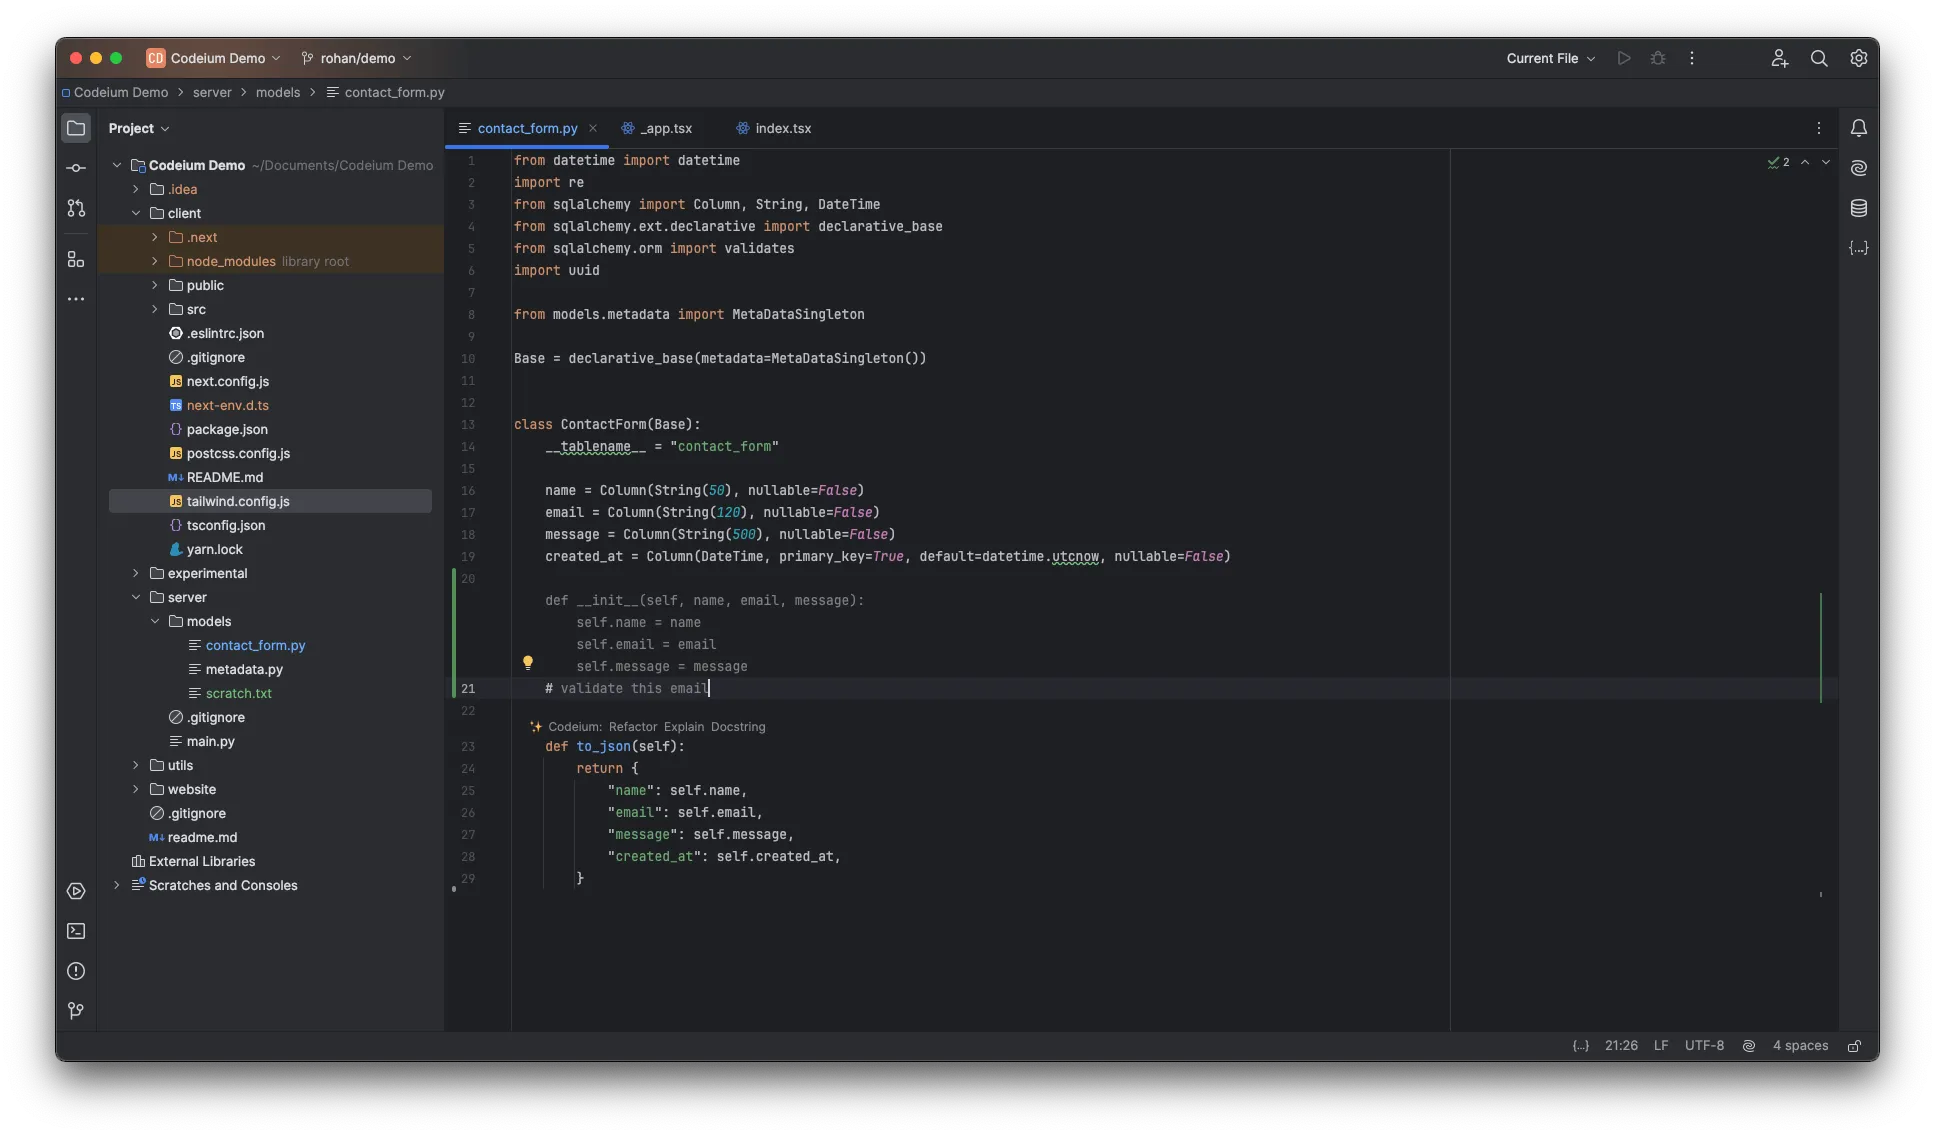Click the UTF-8 encoding in status bar
Screen dimensions: 1935x1135
(1704, 1046)
